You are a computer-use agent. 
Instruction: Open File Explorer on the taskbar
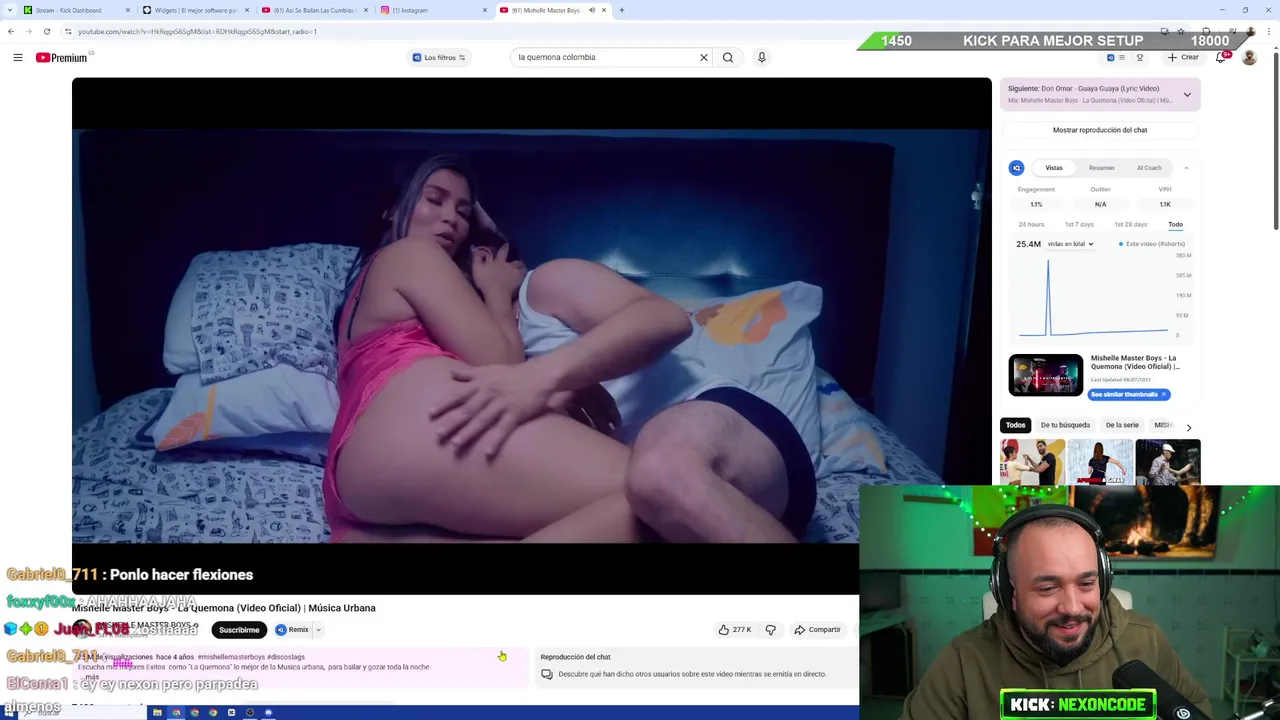157,713
